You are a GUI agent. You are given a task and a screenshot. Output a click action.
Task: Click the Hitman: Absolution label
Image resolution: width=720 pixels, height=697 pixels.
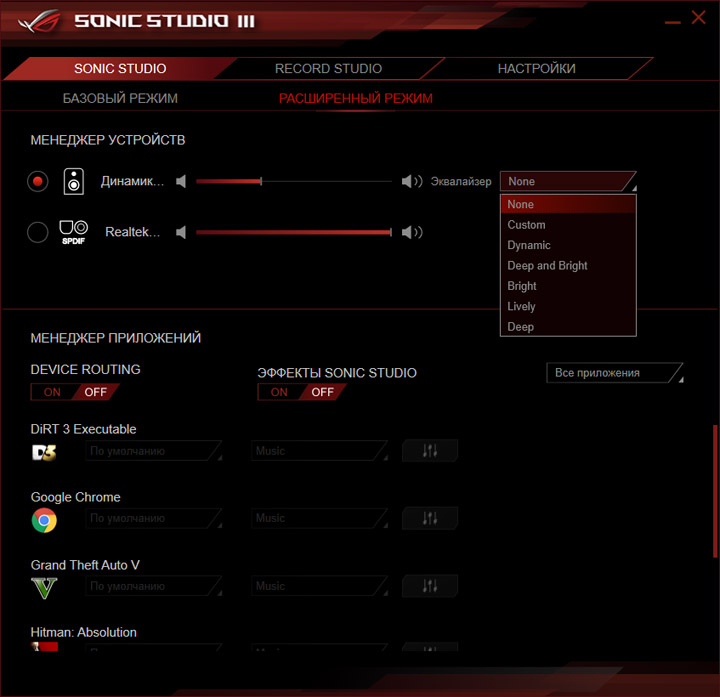coord(84,632)
